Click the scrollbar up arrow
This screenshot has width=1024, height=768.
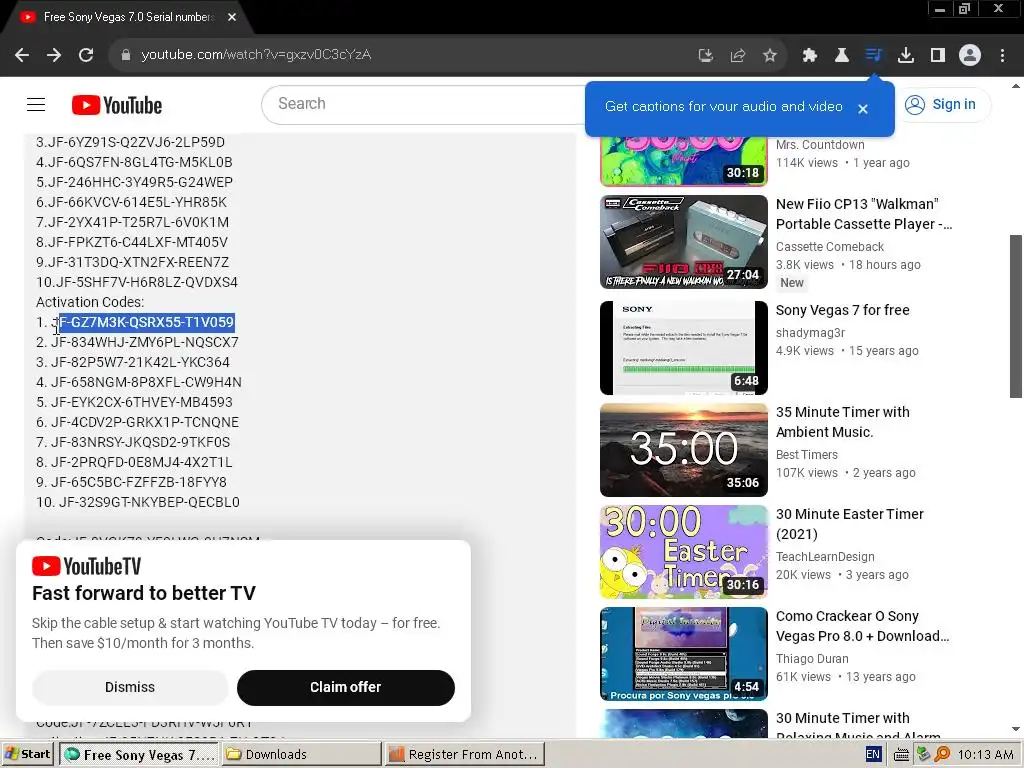(x=1016, y=86)
